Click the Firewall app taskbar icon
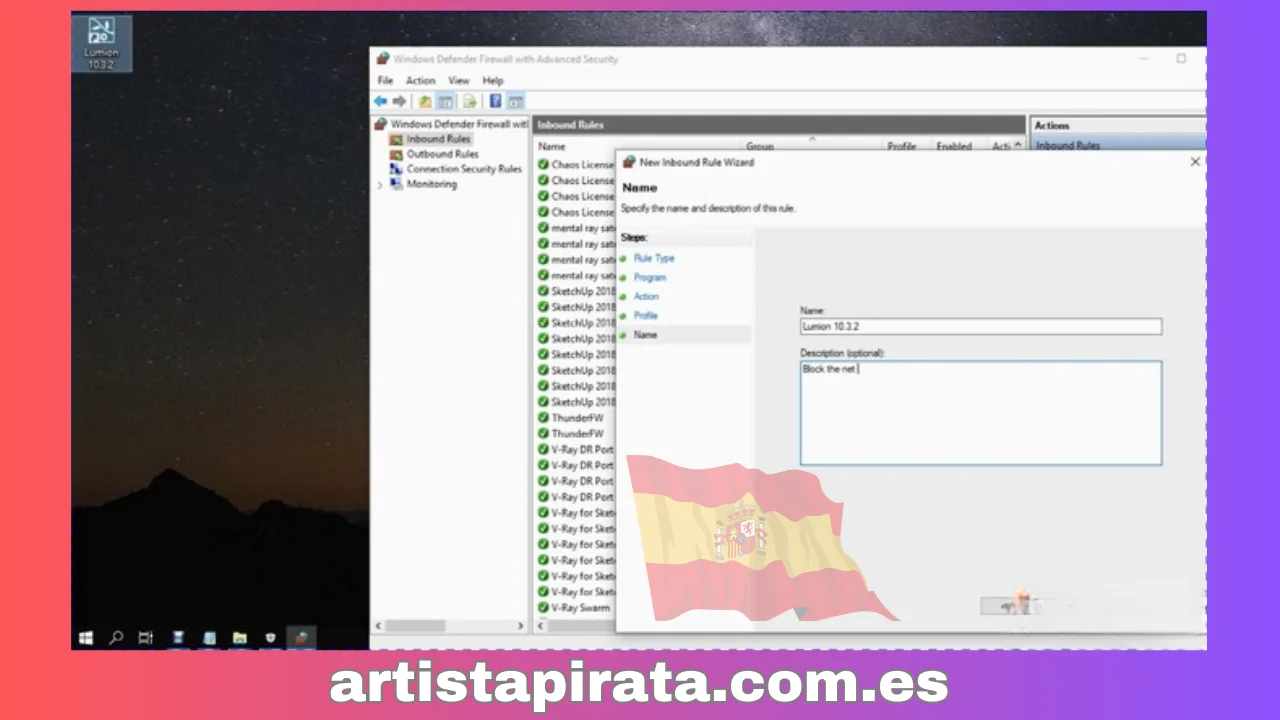 (301, 637)
